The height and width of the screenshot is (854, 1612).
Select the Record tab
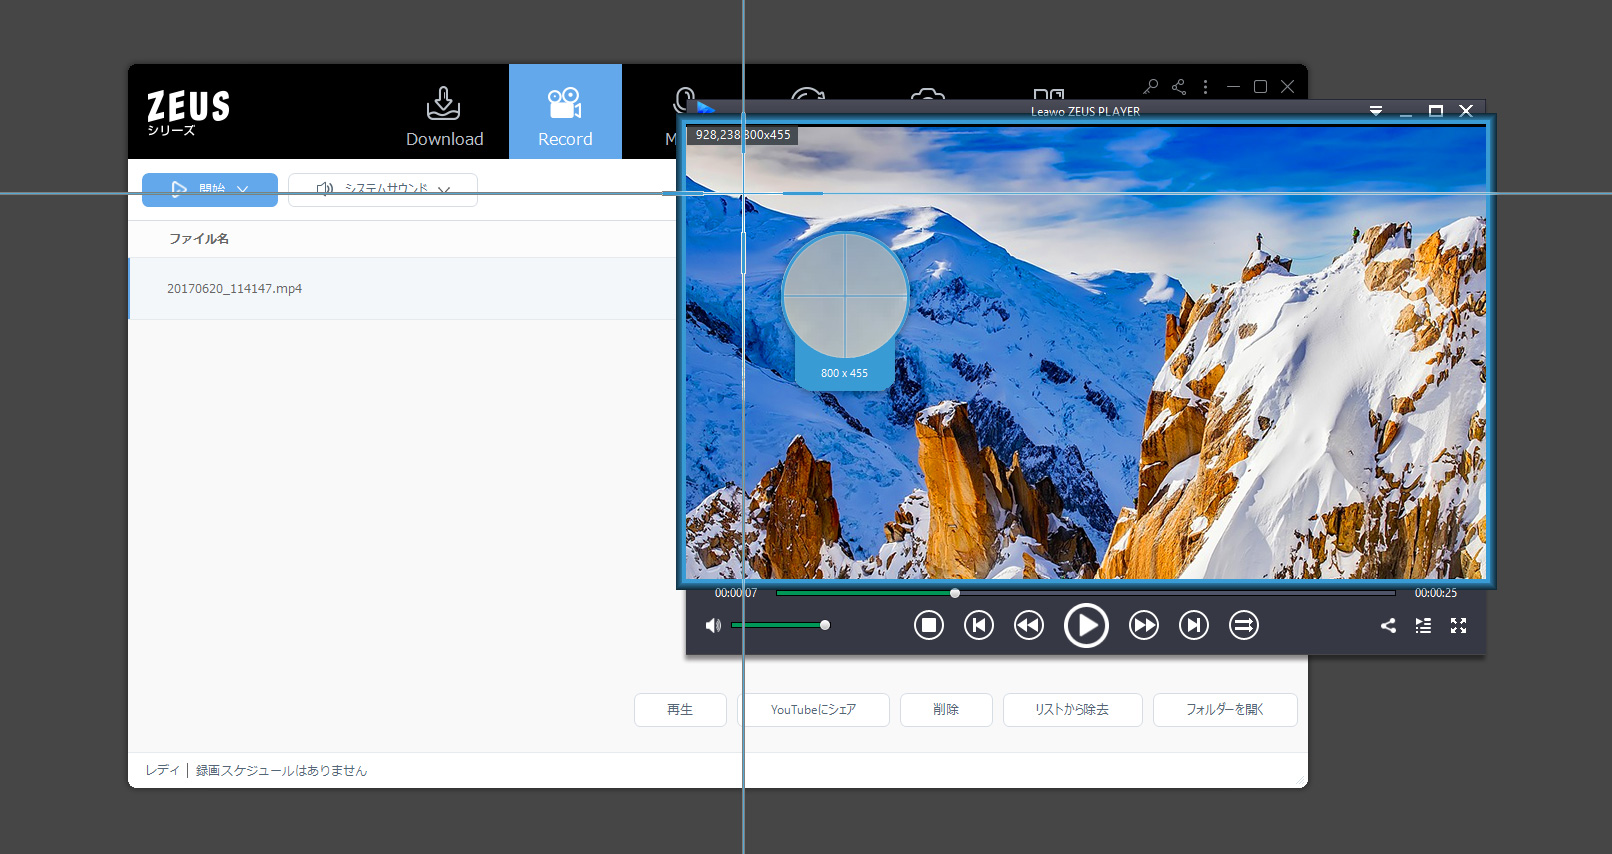point(565,113)
